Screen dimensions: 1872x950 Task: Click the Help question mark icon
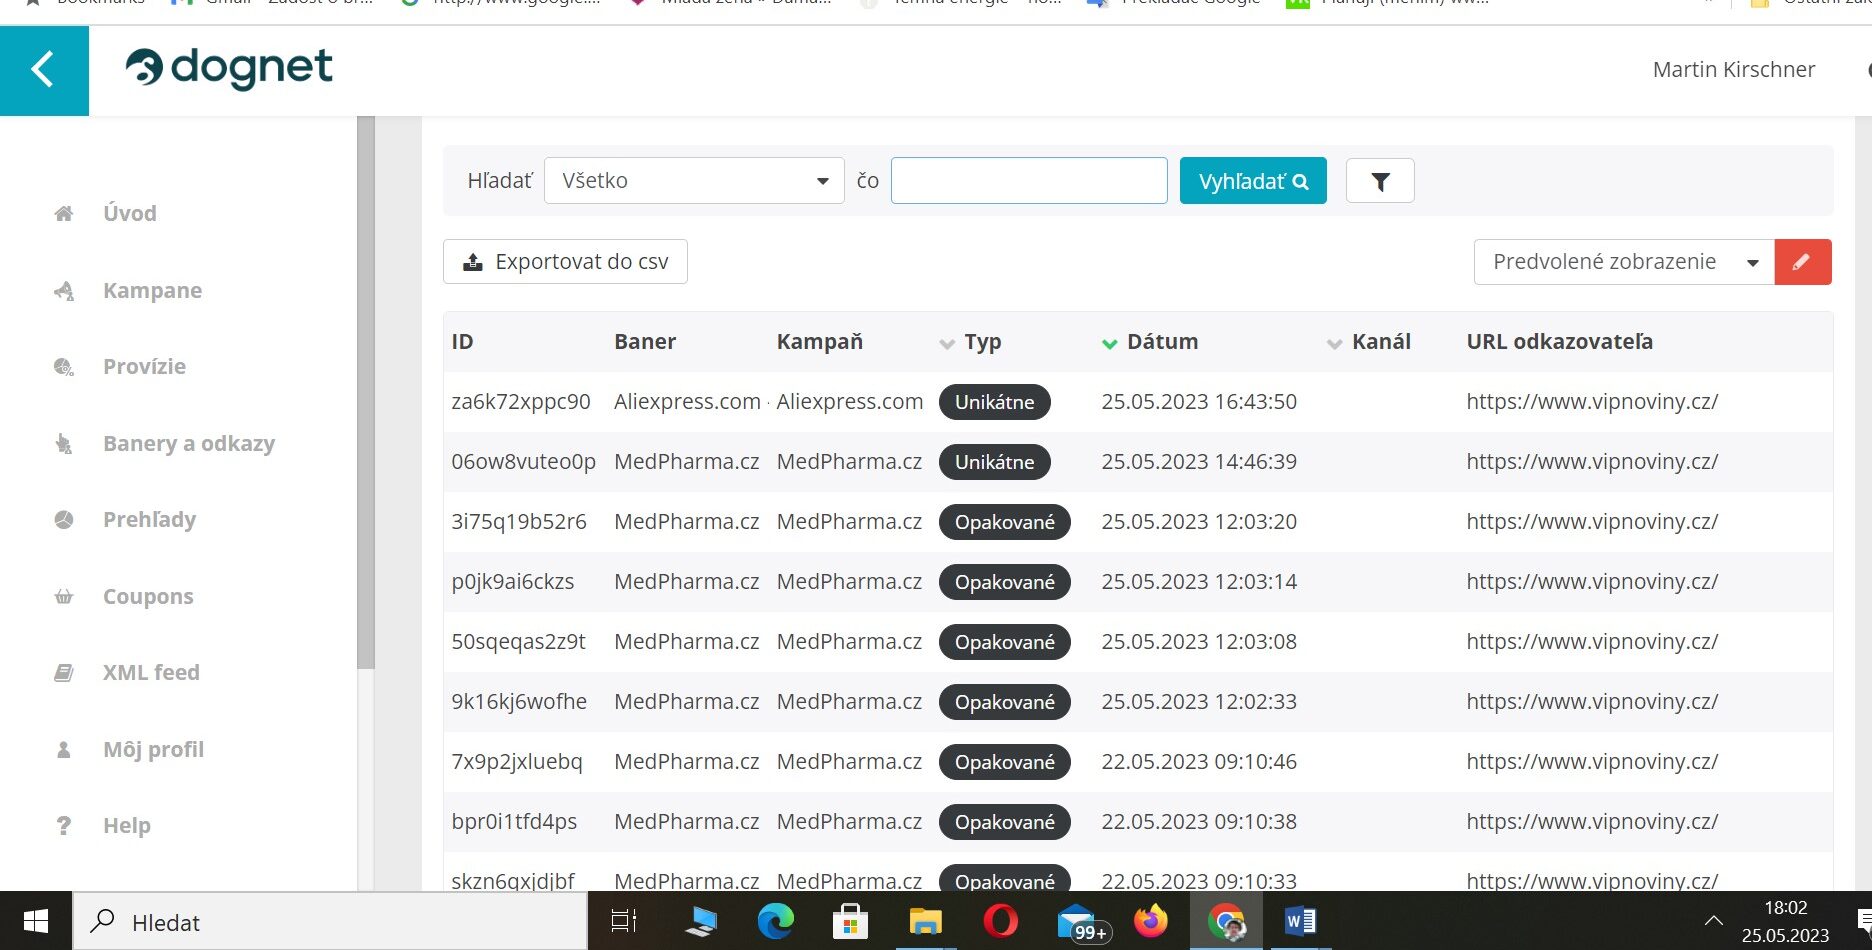(x=64, y=826)
